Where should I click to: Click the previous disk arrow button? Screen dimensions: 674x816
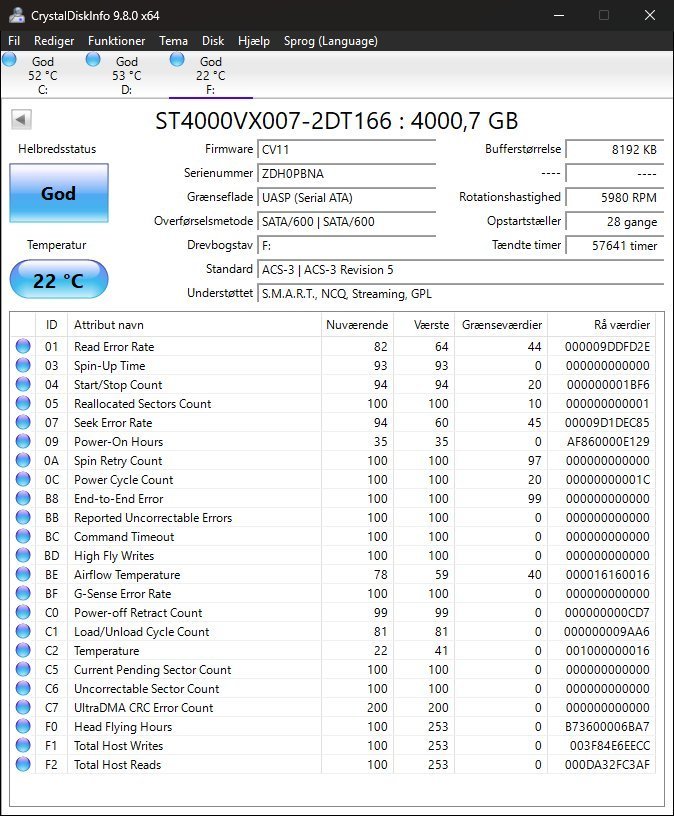tap(21, 120)
